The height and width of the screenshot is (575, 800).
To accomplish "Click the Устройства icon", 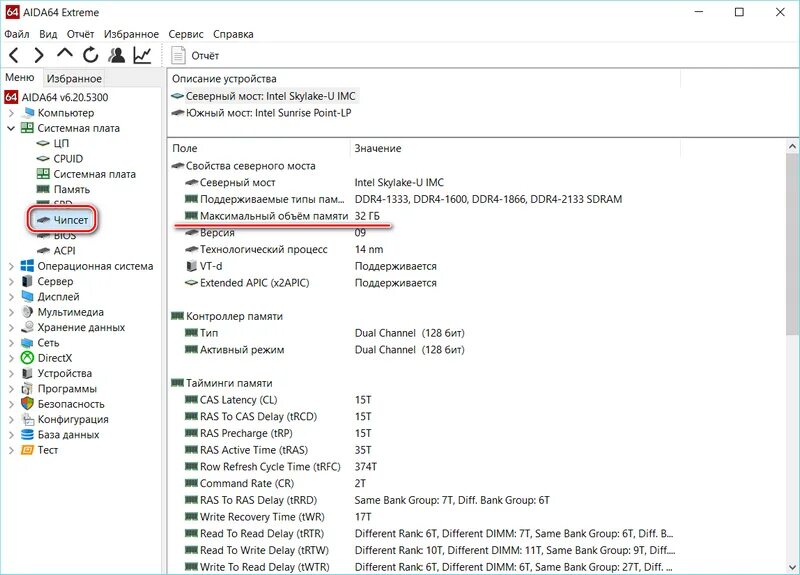I will [x=27, y=373].
